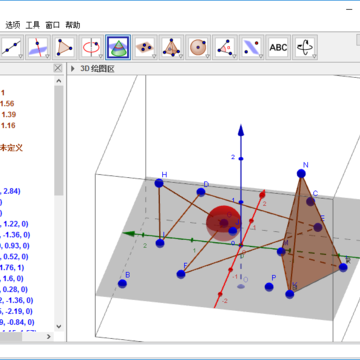This screenshot has width=360, height=360.
Task: Click the coordinate row ending 2.84)
Action: point(10,191)
